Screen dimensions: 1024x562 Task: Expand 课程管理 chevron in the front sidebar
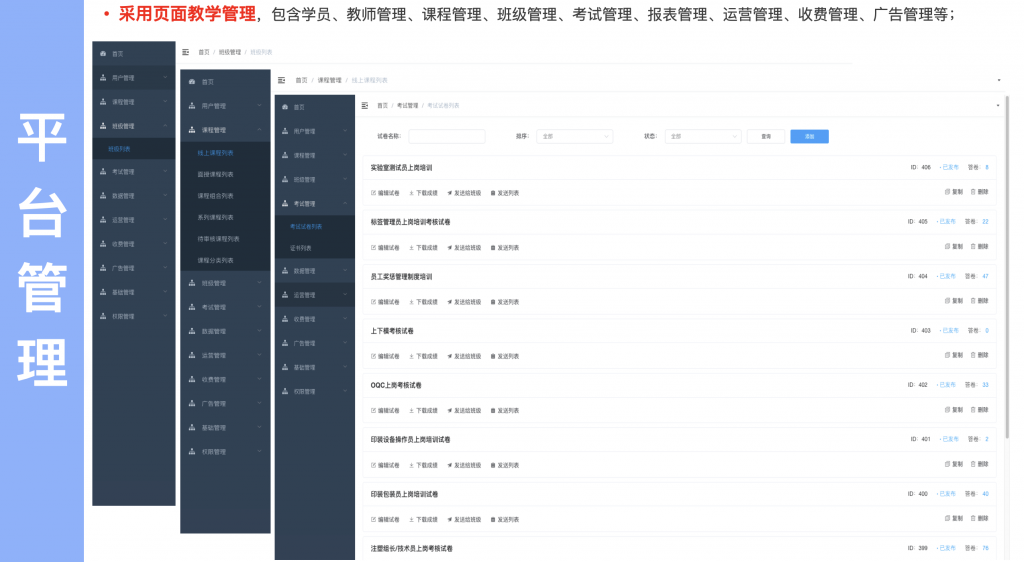(x=345, y=155)
